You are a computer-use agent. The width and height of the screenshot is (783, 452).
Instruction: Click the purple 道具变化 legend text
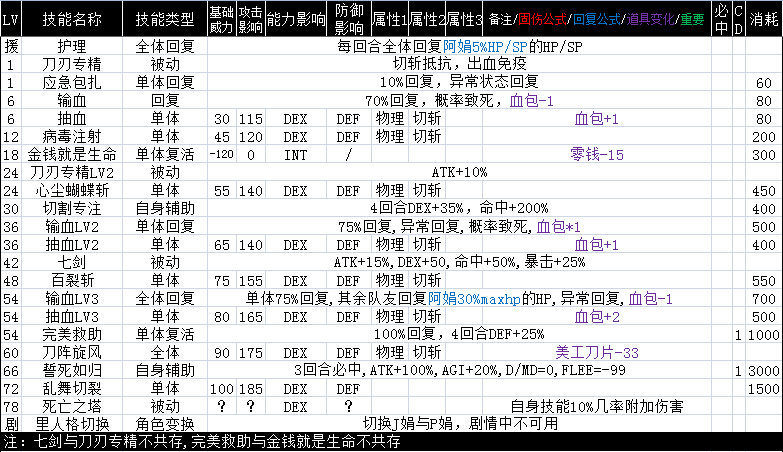point(651,19)
